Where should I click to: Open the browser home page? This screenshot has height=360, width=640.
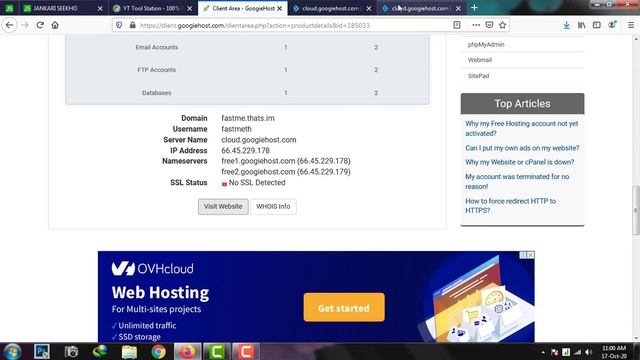tap(55, 25)
